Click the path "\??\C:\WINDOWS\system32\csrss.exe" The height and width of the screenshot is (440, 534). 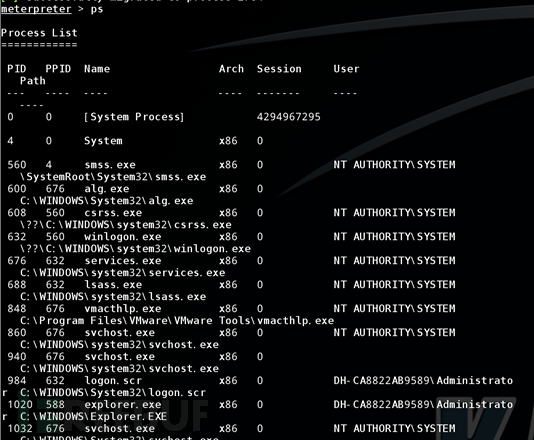[x=126, y=225]
